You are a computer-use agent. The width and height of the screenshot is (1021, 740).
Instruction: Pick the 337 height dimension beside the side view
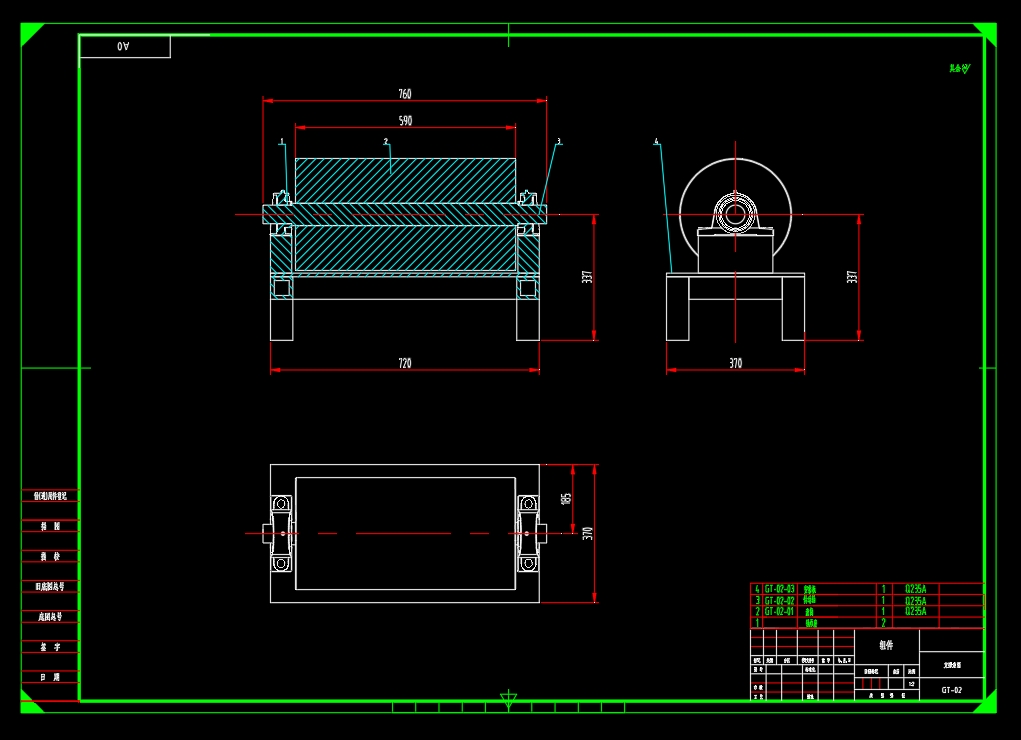pyautogui.click(x=852, y=277)
